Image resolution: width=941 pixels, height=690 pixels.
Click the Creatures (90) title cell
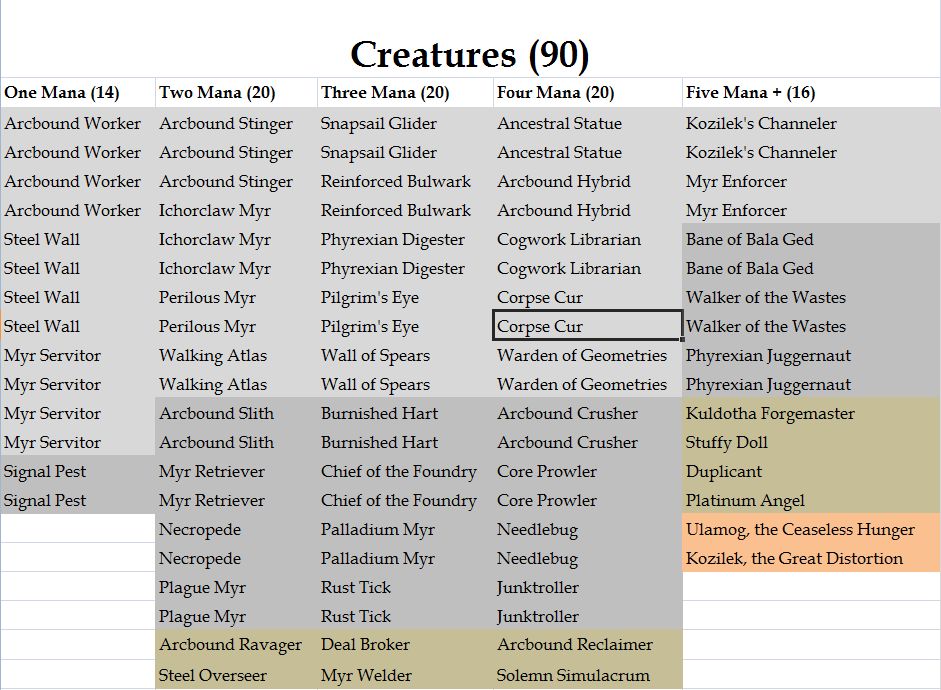[470, 55]
